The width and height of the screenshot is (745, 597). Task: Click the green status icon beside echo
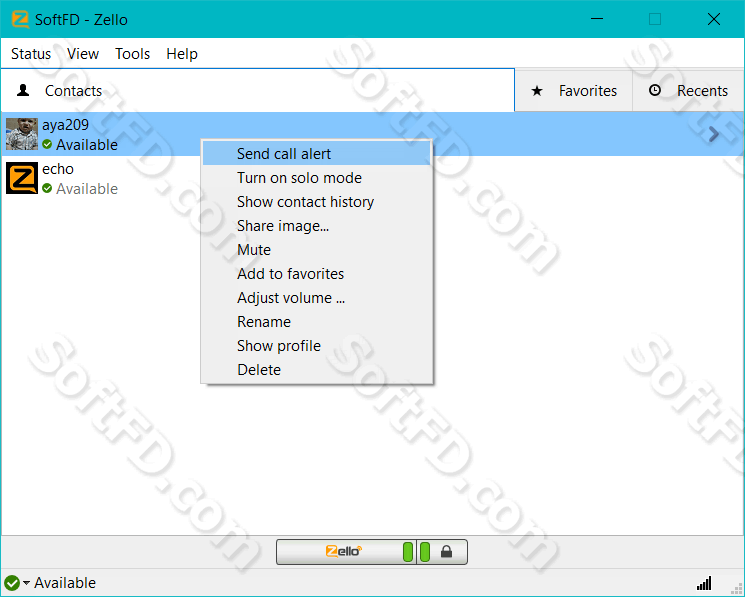[x=47, y=189]
